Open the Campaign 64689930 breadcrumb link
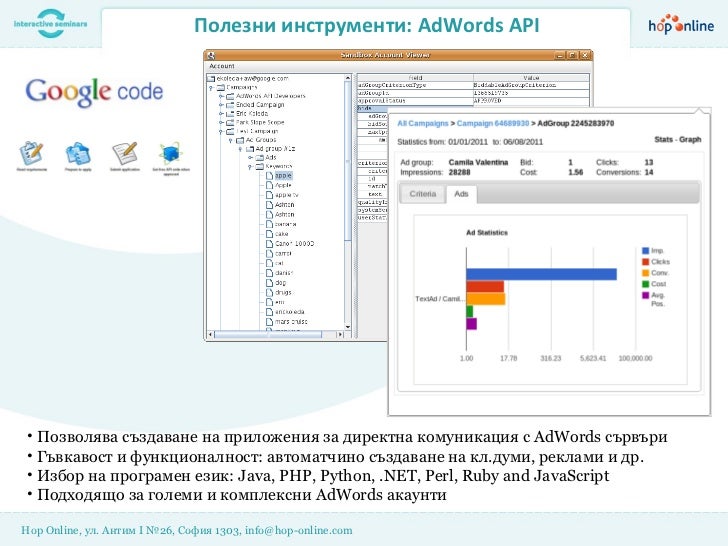Image resolution: width=728 pixels, height=546 pixels. (x=493, y=124)
